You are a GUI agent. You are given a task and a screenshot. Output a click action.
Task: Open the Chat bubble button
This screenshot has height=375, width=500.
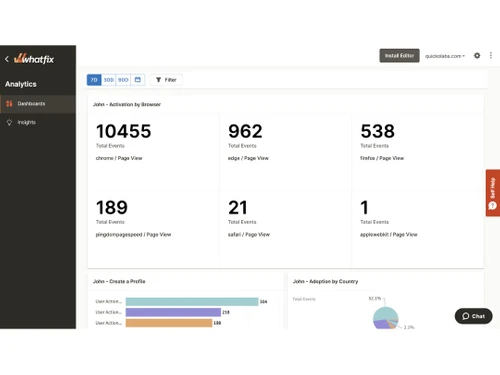pos(473,316)
